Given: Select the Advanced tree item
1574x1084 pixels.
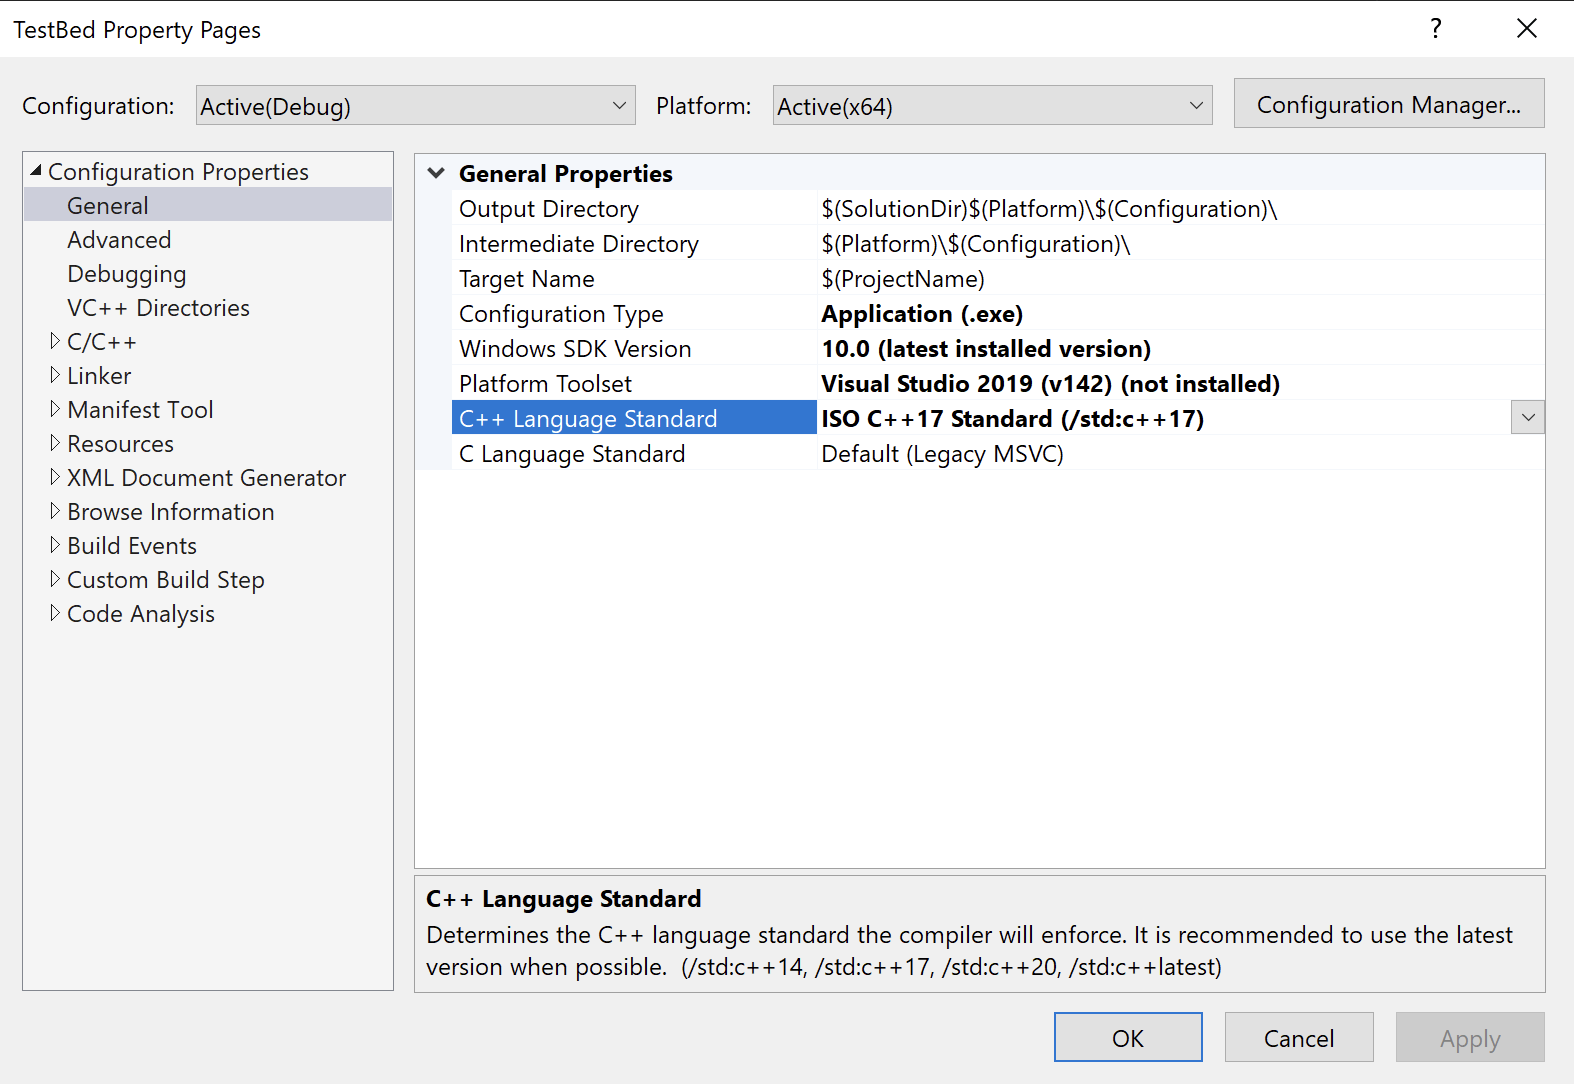Looking at the screenshot, I should click(x=119, y=240).
